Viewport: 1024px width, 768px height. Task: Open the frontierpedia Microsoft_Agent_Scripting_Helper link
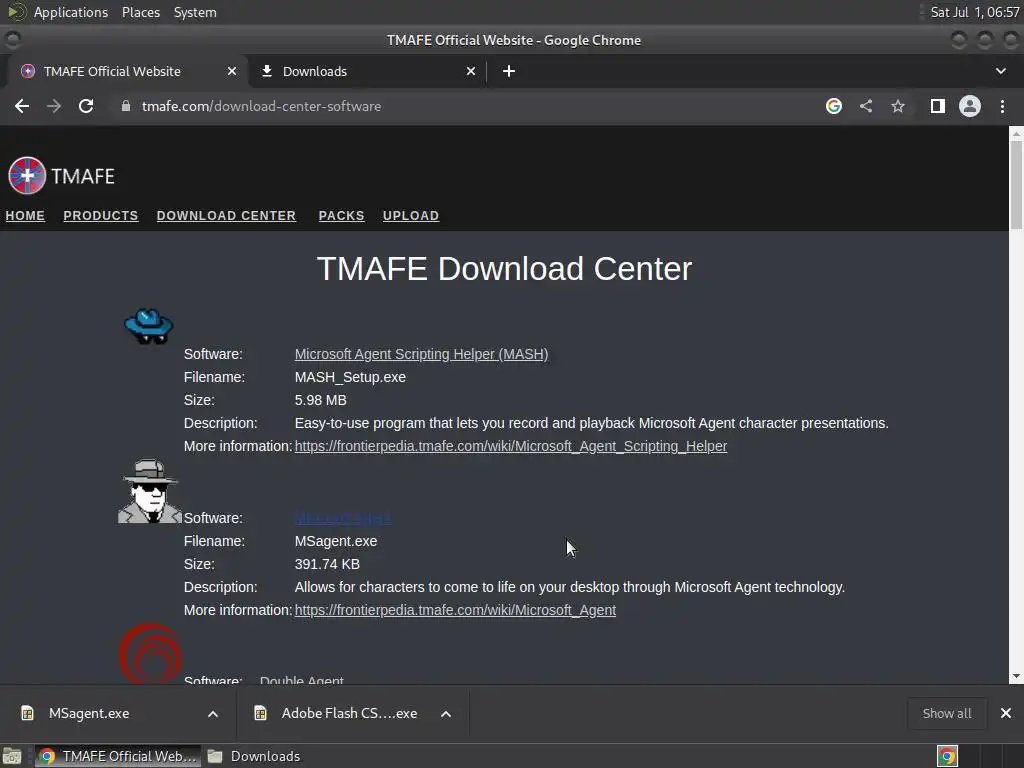(x=511, y=446)
